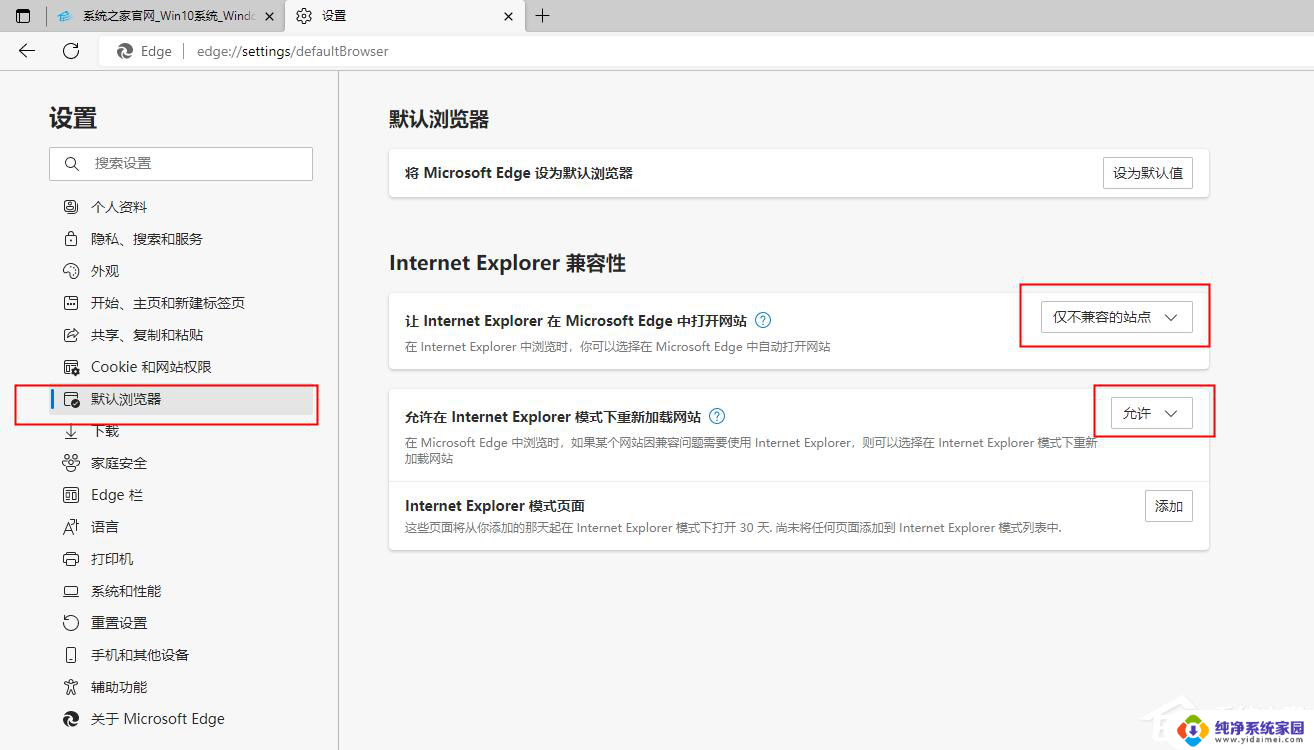Click the accessibility icon beside 辅助功能
This screenshot has width=1314, height=750.
pyautogui.click(x=71, y=687)
